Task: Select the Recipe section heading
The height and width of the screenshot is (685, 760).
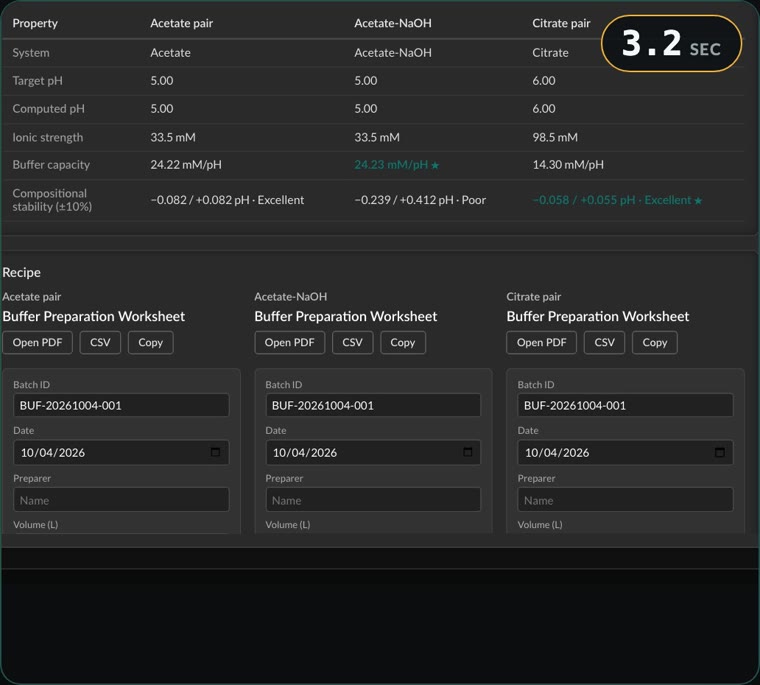Action: [x=21, y=272]
